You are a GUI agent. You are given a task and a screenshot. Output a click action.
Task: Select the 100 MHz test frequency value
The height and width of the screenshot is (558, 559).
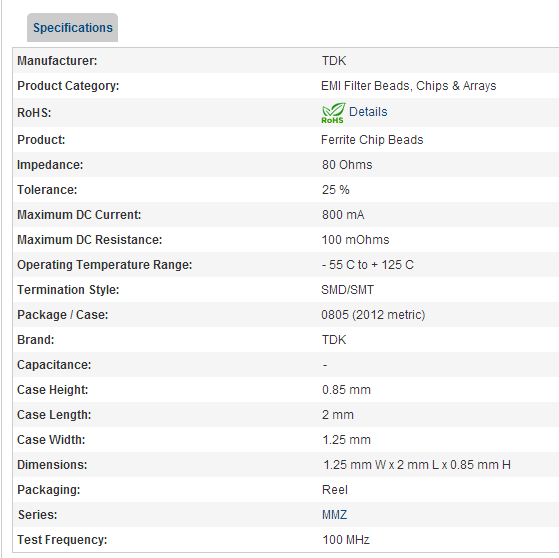coord(346,540)
